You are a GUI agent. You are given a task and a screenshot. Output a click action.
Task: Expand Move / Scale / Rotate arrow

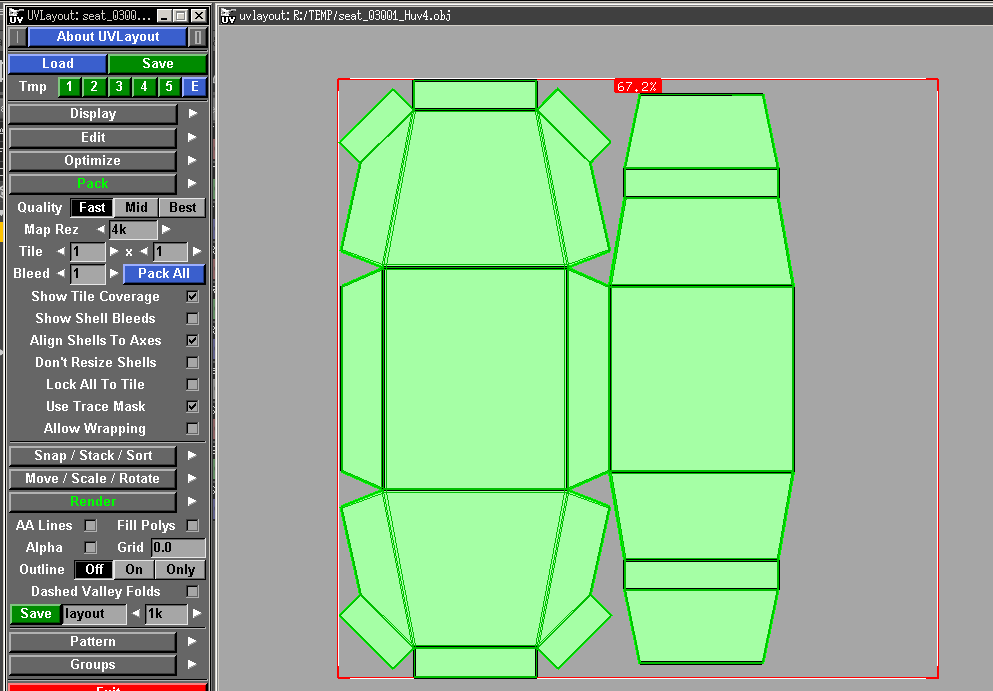[x=193, y=478]
